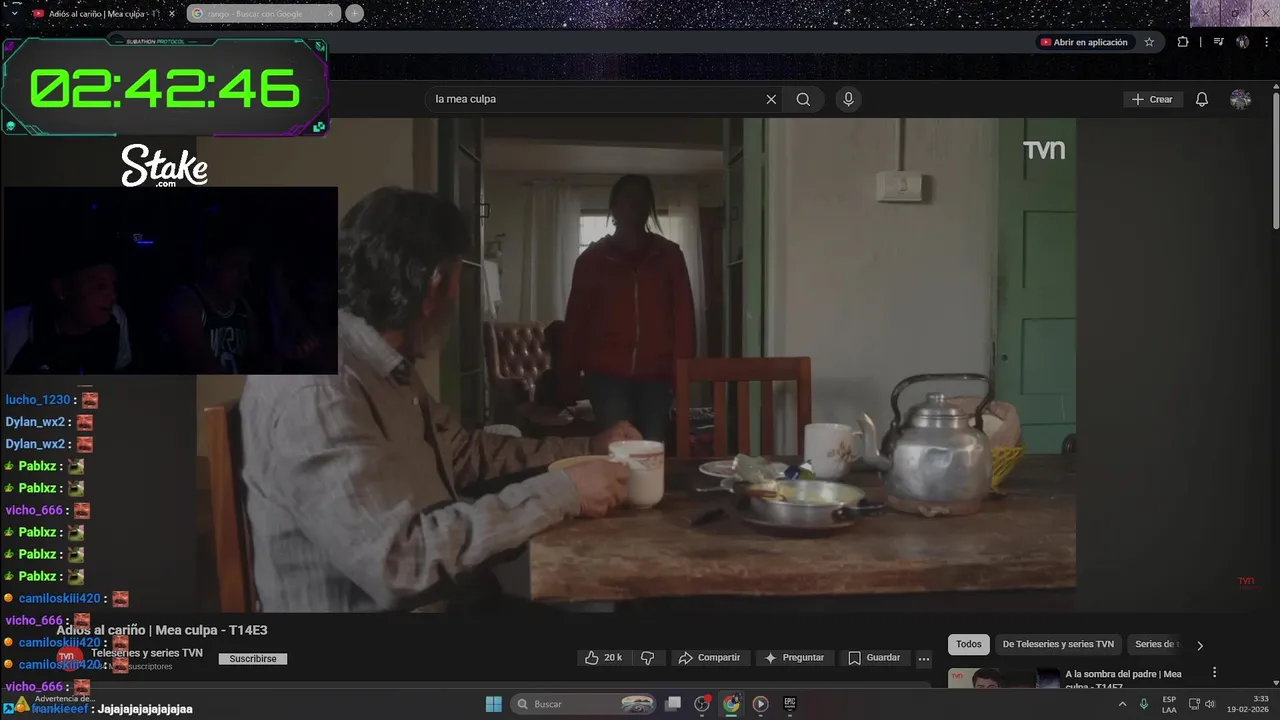The height and width of the screenshot is (720, 1280).
Task: Show more filter chips with right arrow
Action: pyautogui.click(x=1200, y=645)
